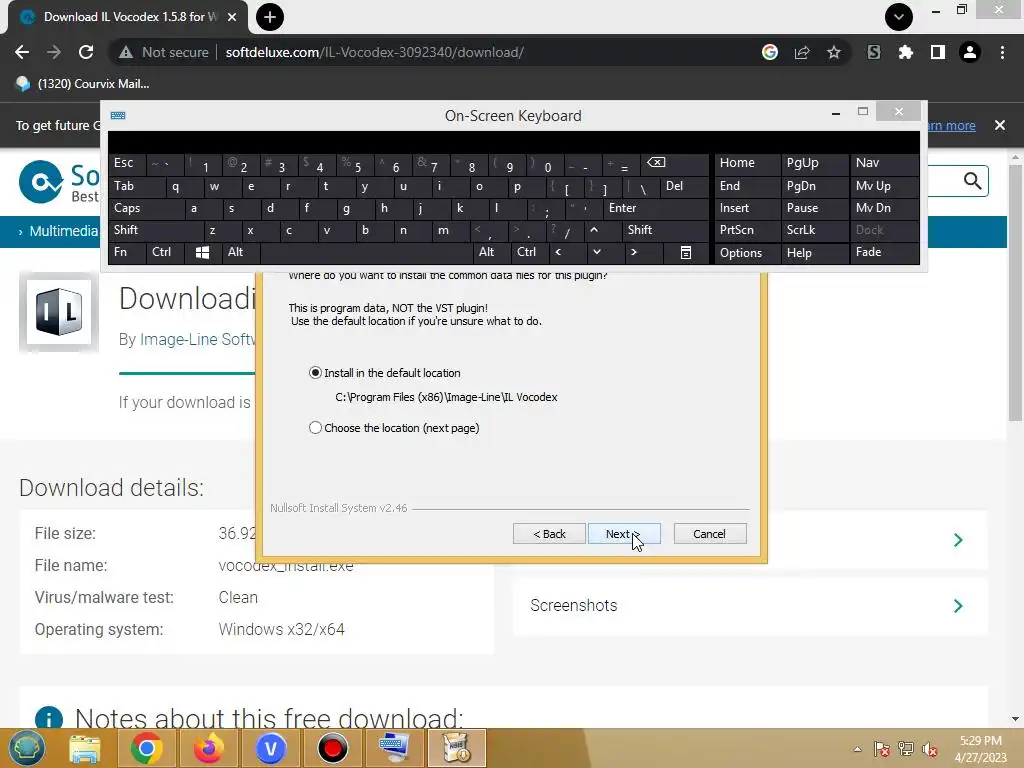Open the Chrome profile avatar
This screenshot has width=1024, height=768.
pyautogui.click(x=970, y=52)
